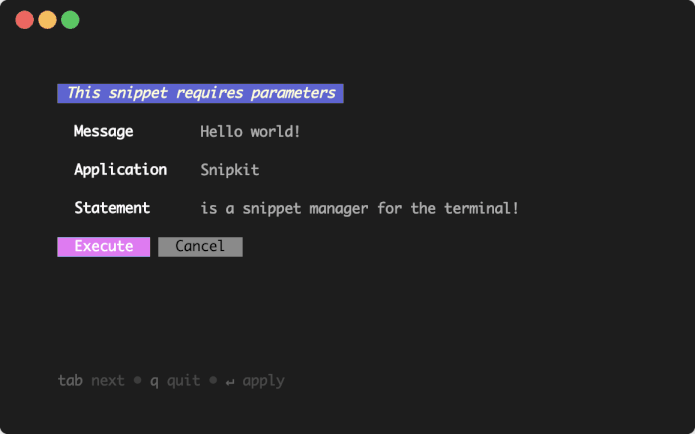Screen dimensions: 695x434
Task: Click the dot separator after next
Action: [137, 380]
